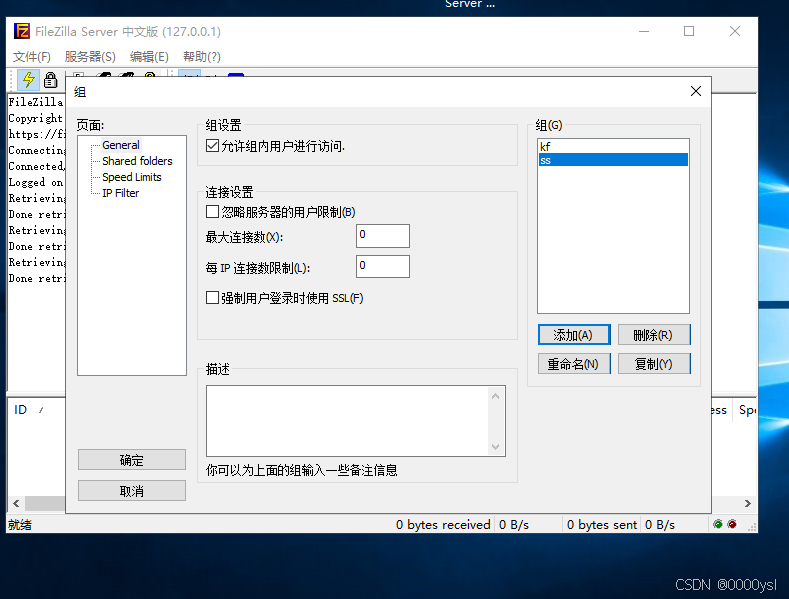Click the FileZilla logo in the title bar
This screenshot has height=599, width=789.
coord(22,31)
